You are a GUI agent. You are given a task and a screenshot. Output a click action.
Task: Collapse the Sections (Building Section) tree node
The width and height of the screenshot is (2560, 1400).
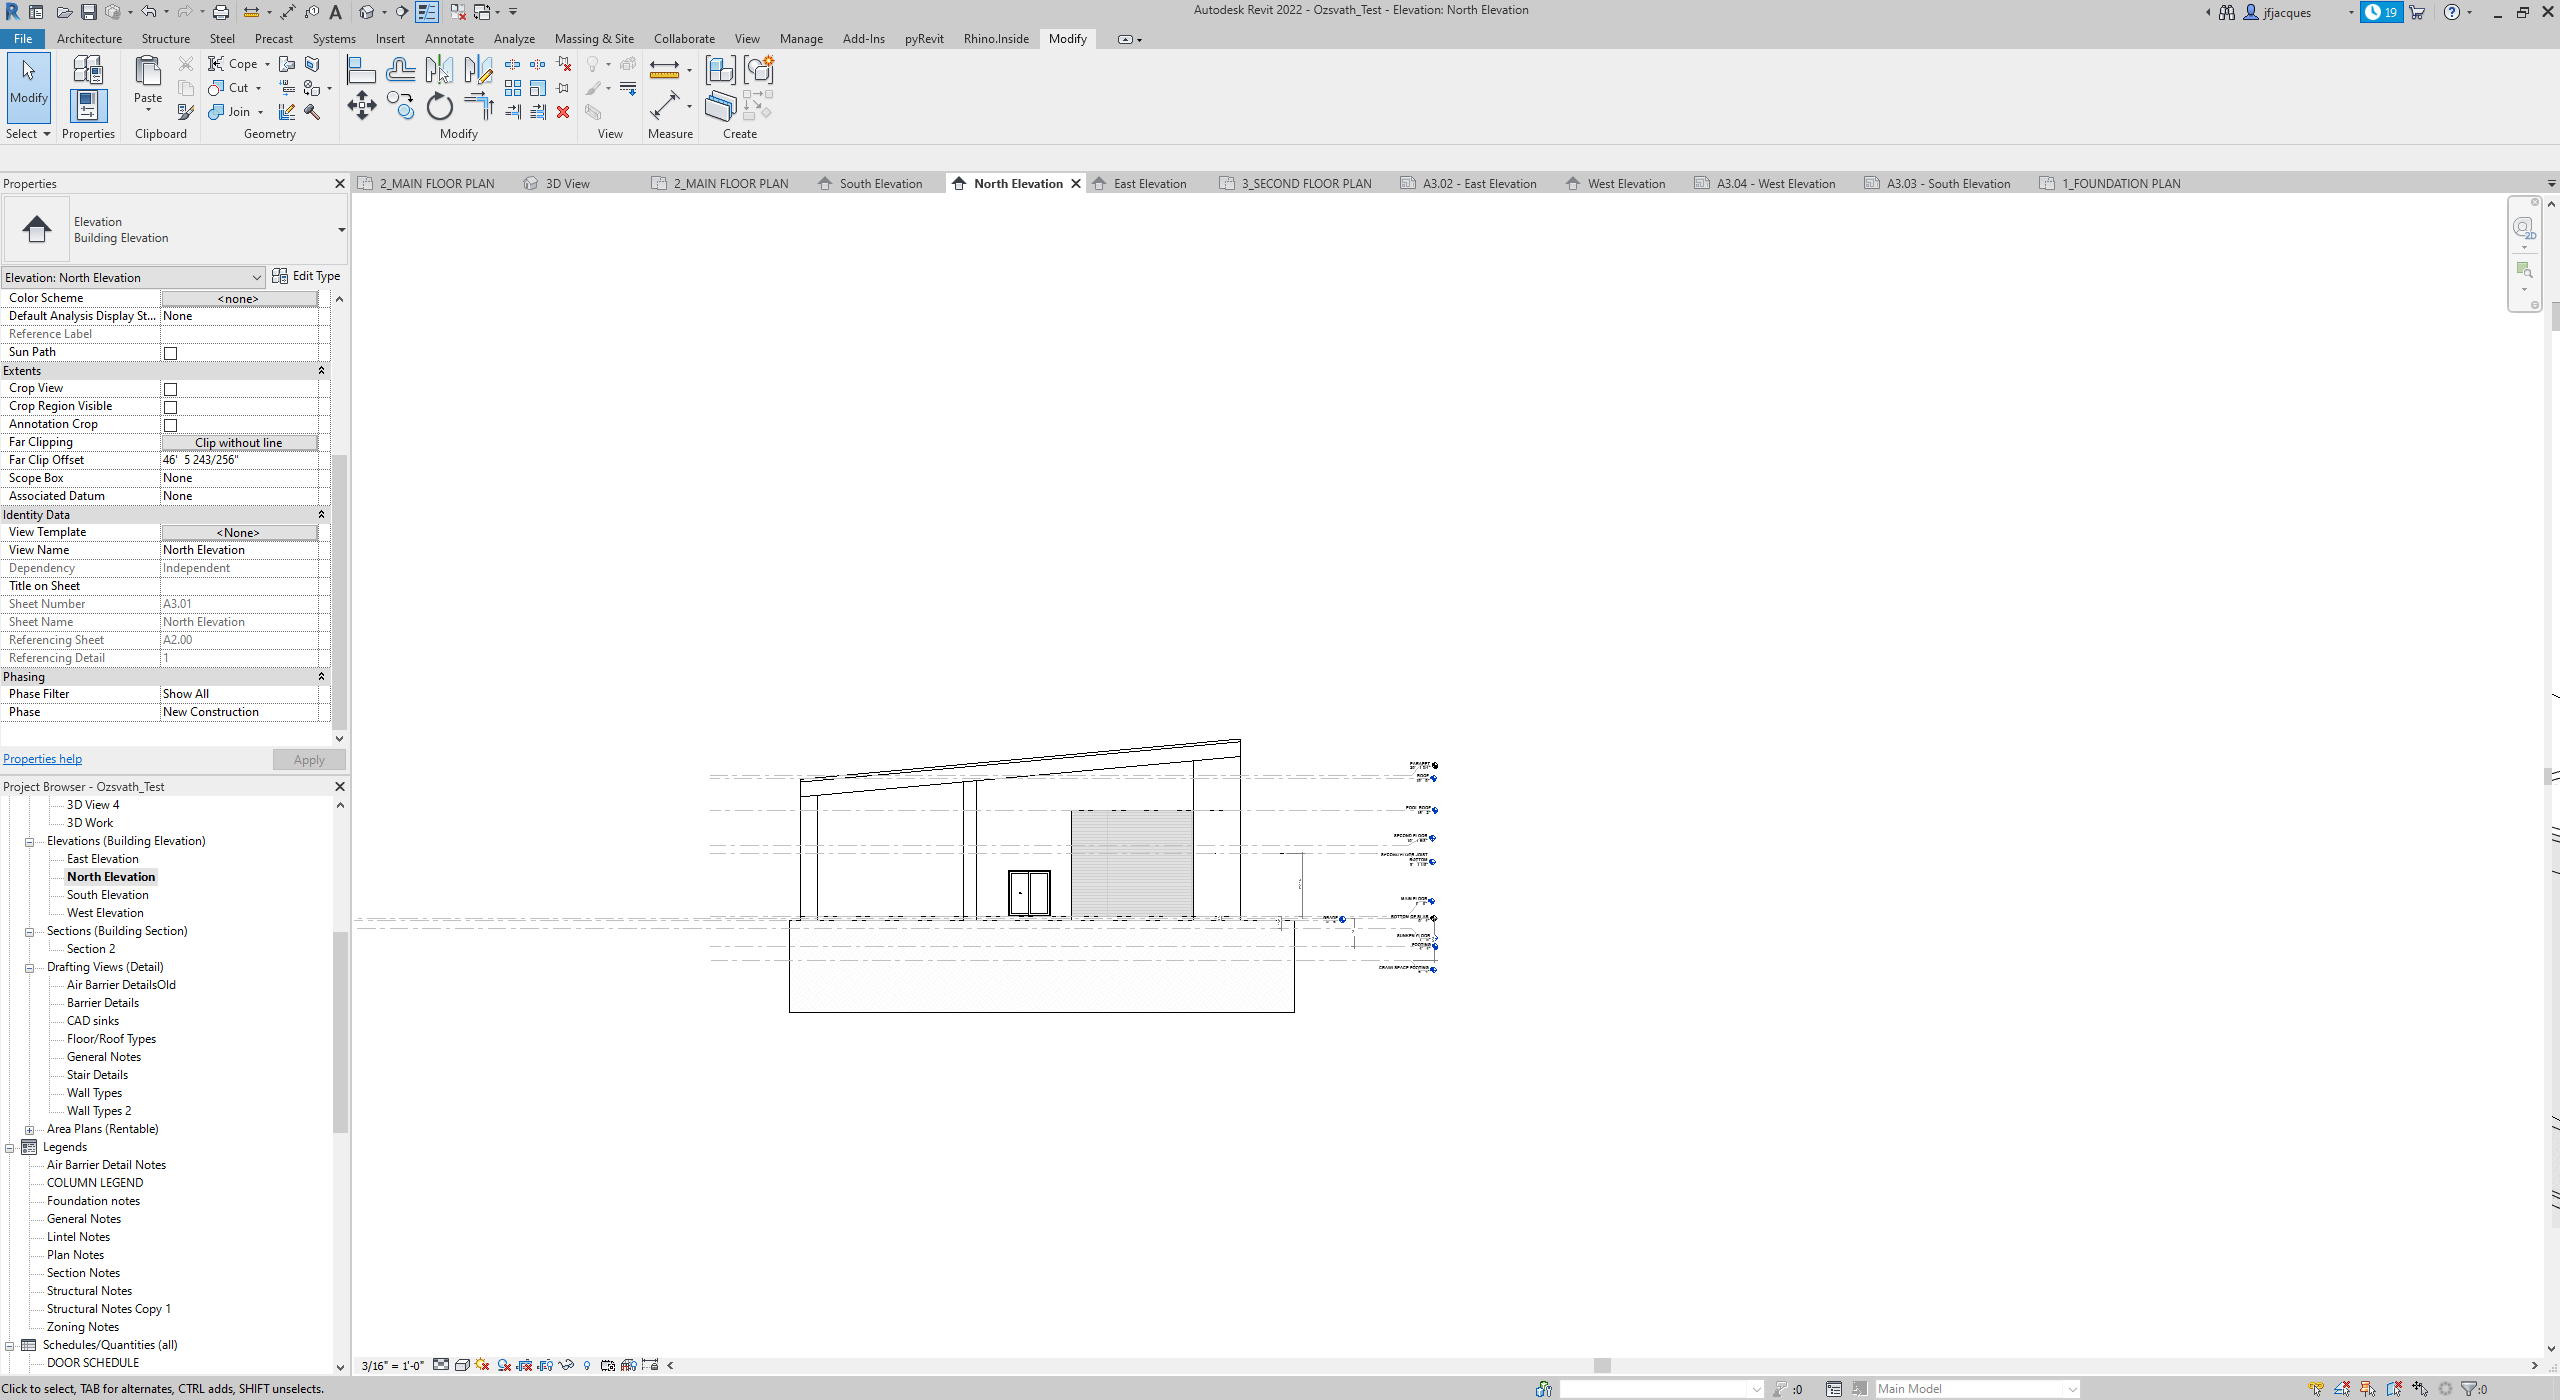pyautogui.click(x=30, y=931)
